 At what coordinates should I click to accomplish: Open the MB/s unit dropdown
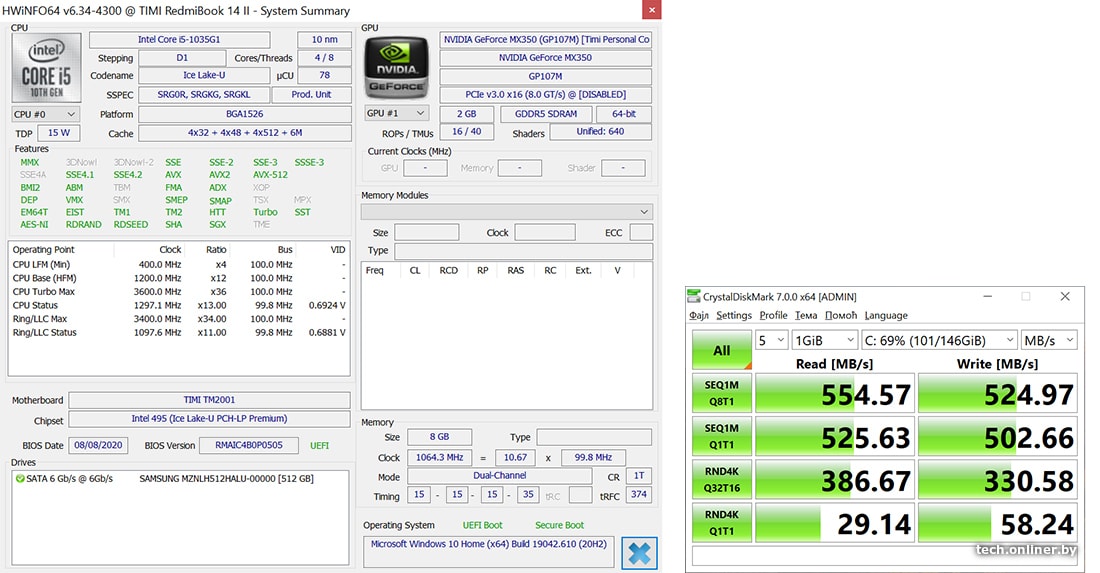1049,340
